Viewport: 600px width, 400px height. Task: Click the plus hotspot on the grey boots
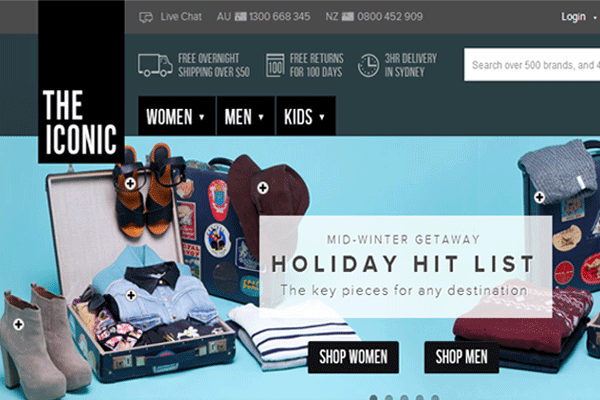18,325
